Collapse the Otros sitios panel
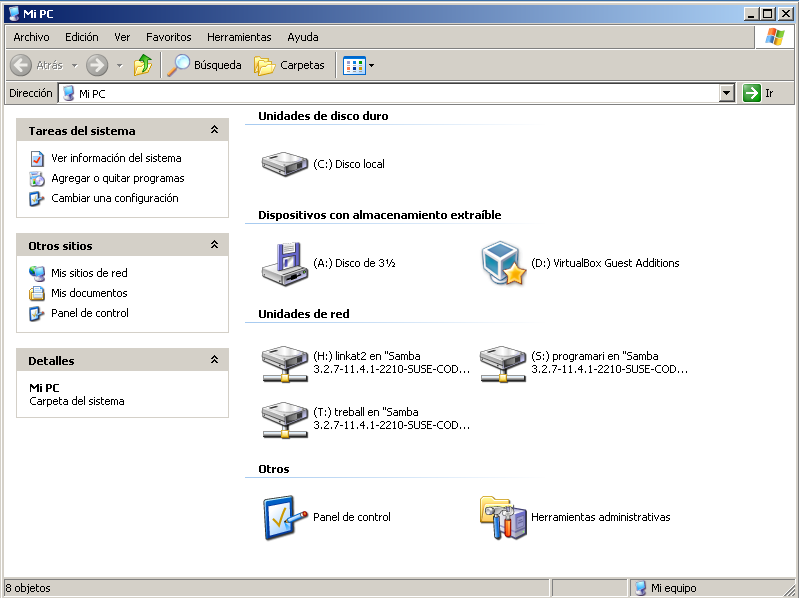 coord(214,245)
